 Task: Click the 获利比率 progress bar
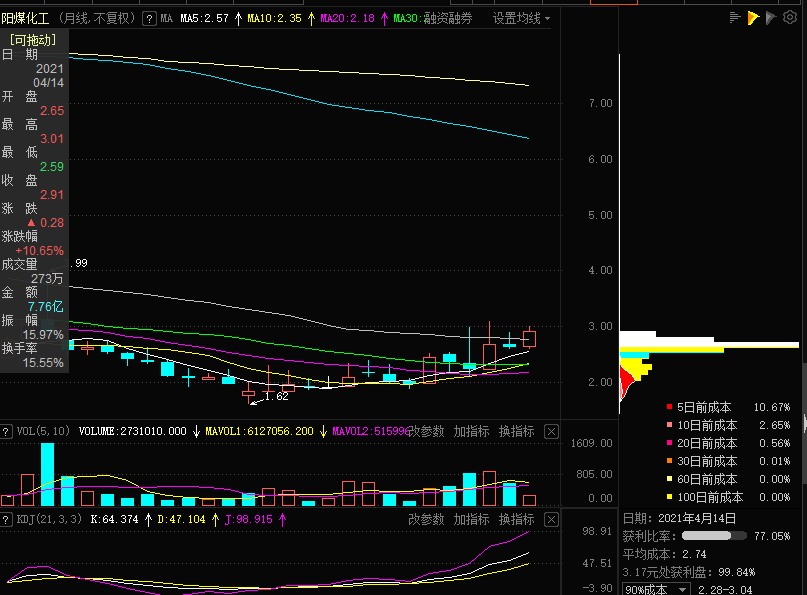(x=714, y=536)
